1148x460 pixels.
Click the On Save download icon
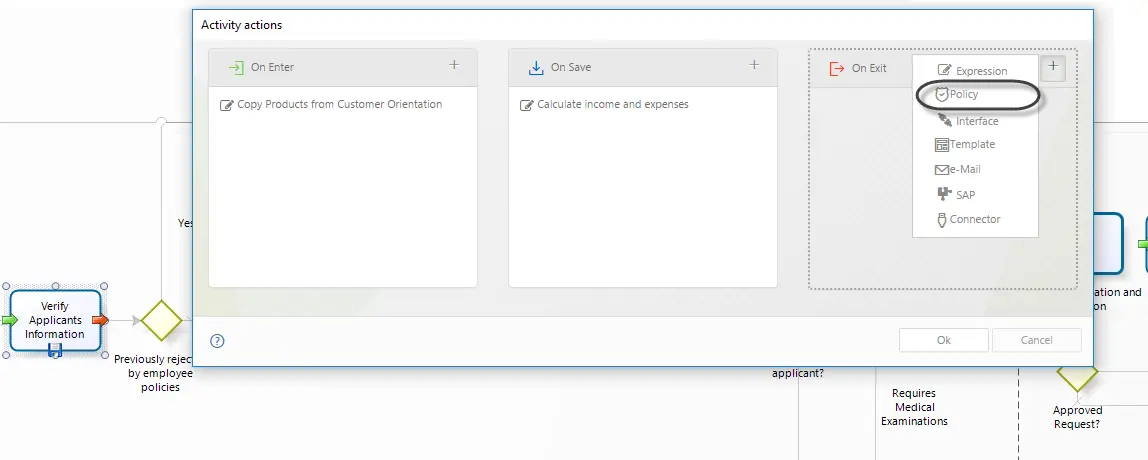click(x=536, y=67)
